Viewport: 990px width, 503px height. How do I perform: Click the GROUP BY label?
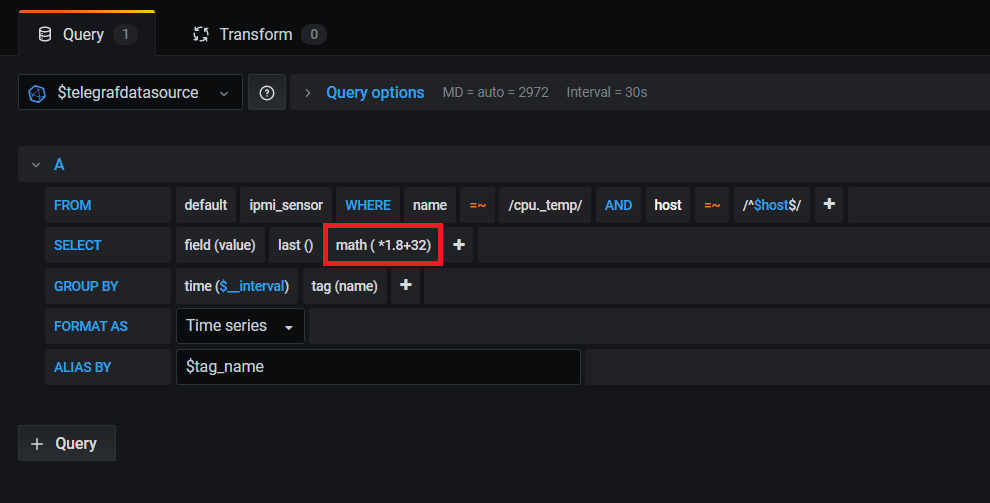[86, 285]
